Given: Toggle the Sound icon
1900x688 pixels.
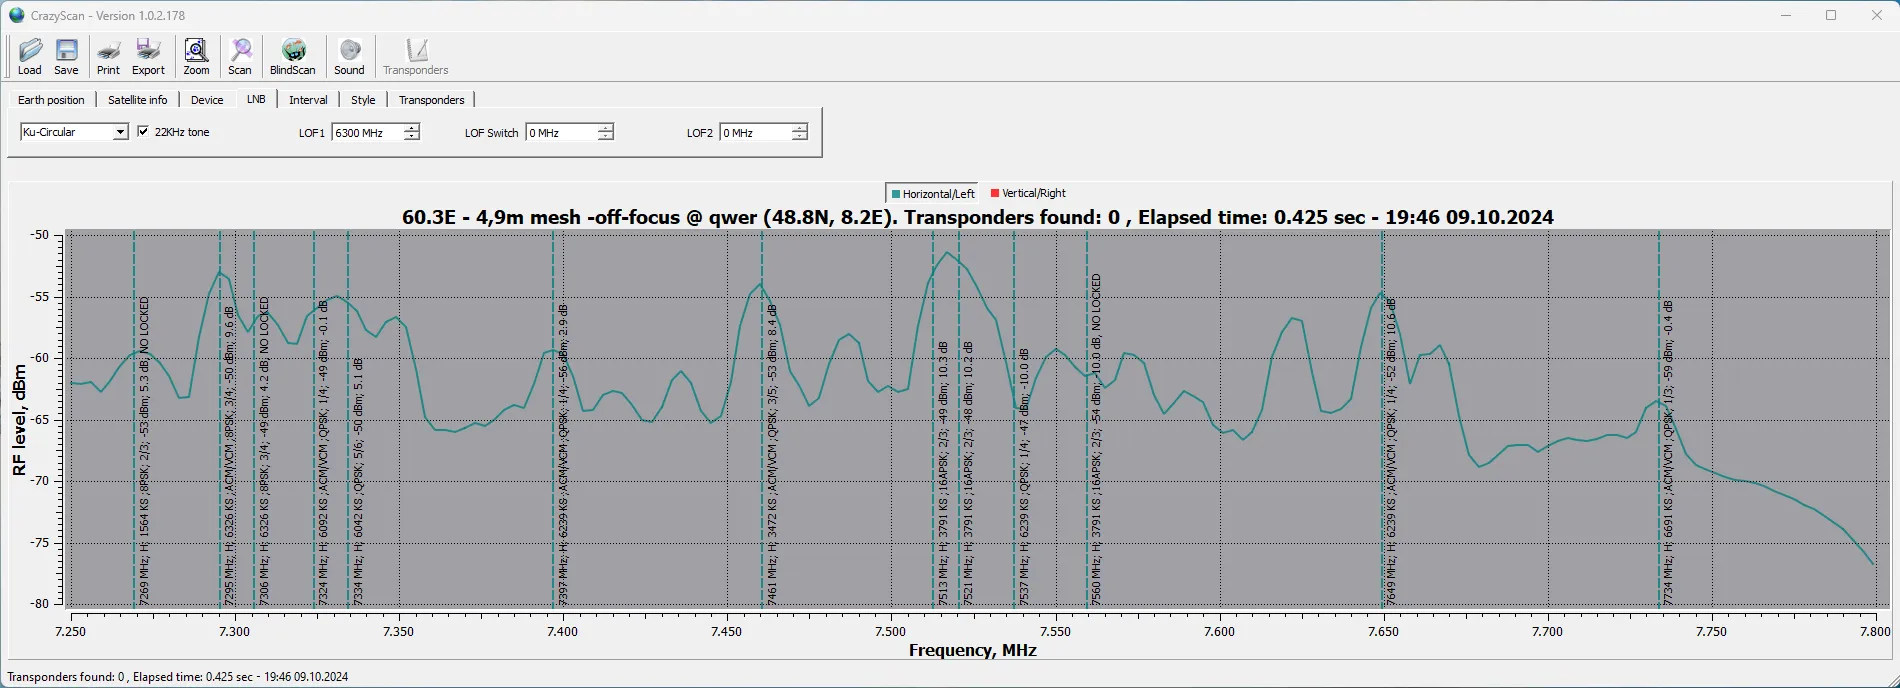Looking at the screenshot, I should [349, 56].
